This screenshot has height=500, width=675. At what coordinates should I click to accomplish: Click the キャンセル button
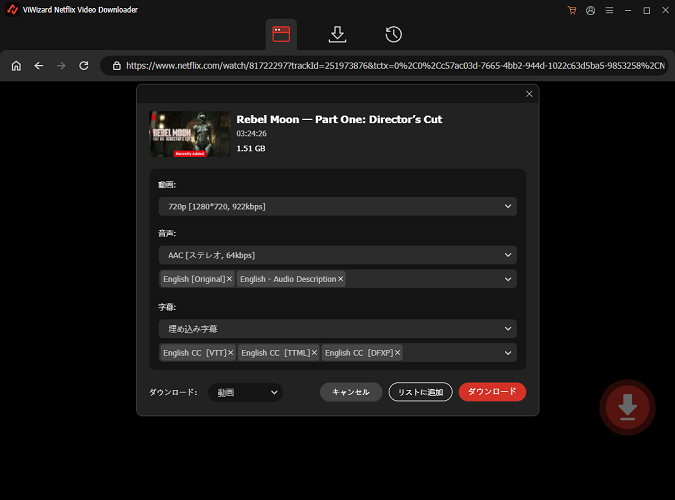(351, 392)
